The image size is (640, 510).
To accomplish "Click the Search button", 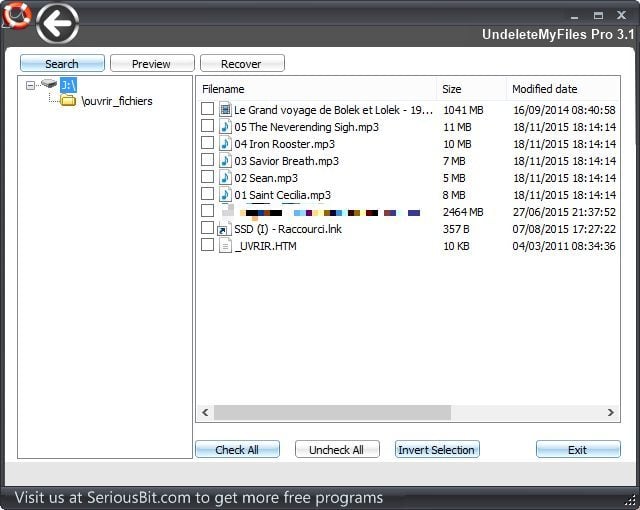I will point(62,64).
